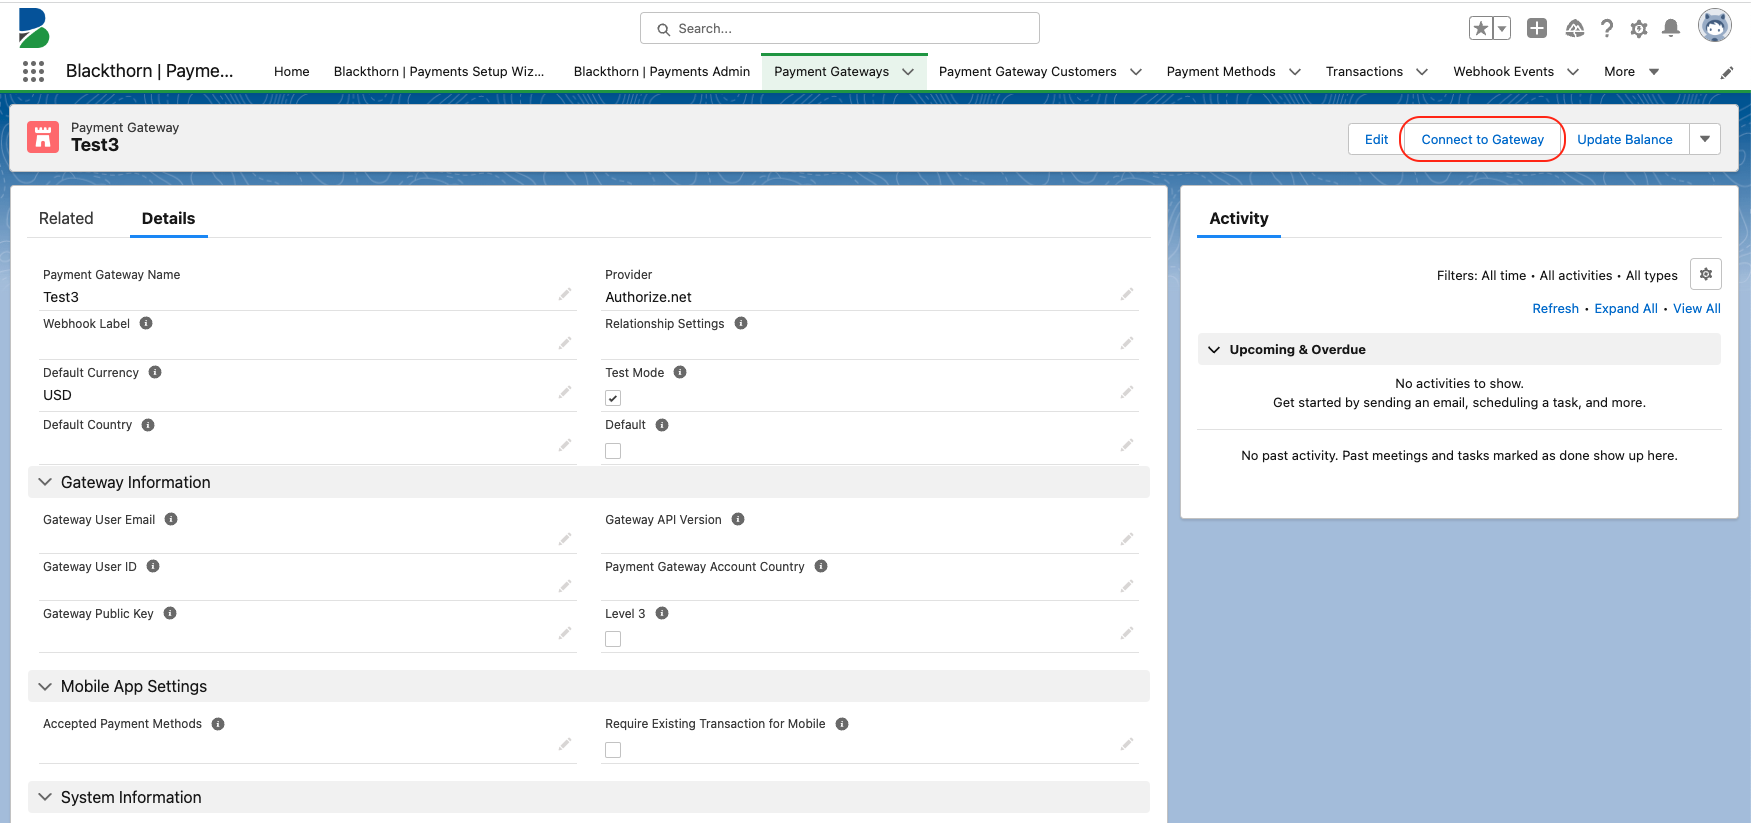Collapse the Mobile App Settings section
The width and height of the screenshot is (1751, 823).
45,686
